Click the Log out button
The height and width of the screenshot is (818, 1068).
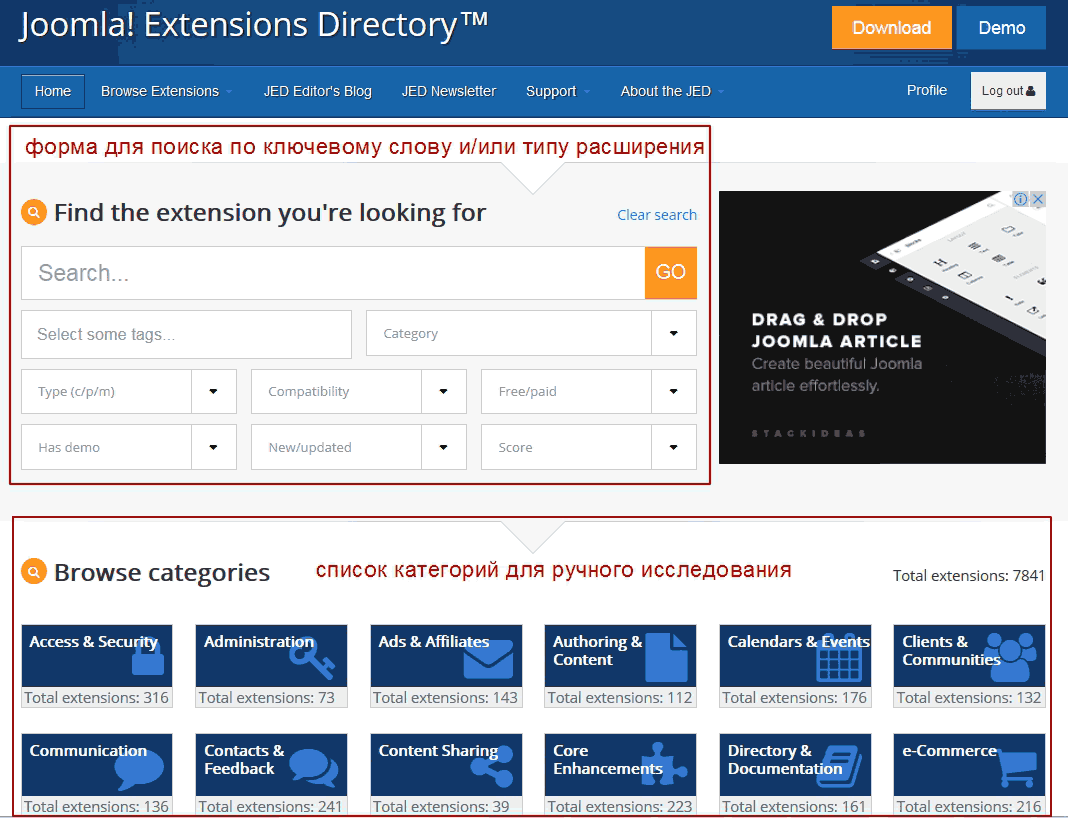(x=1008, y=91)
